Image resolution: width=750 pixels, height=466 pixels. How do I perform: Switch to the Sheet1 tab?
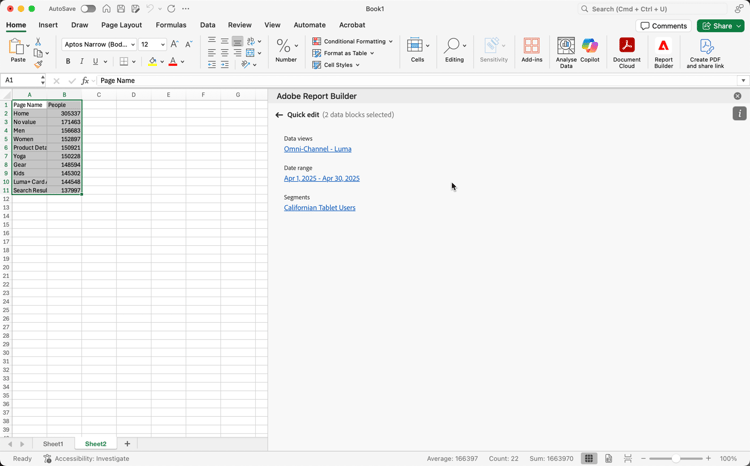coord(53,444)
